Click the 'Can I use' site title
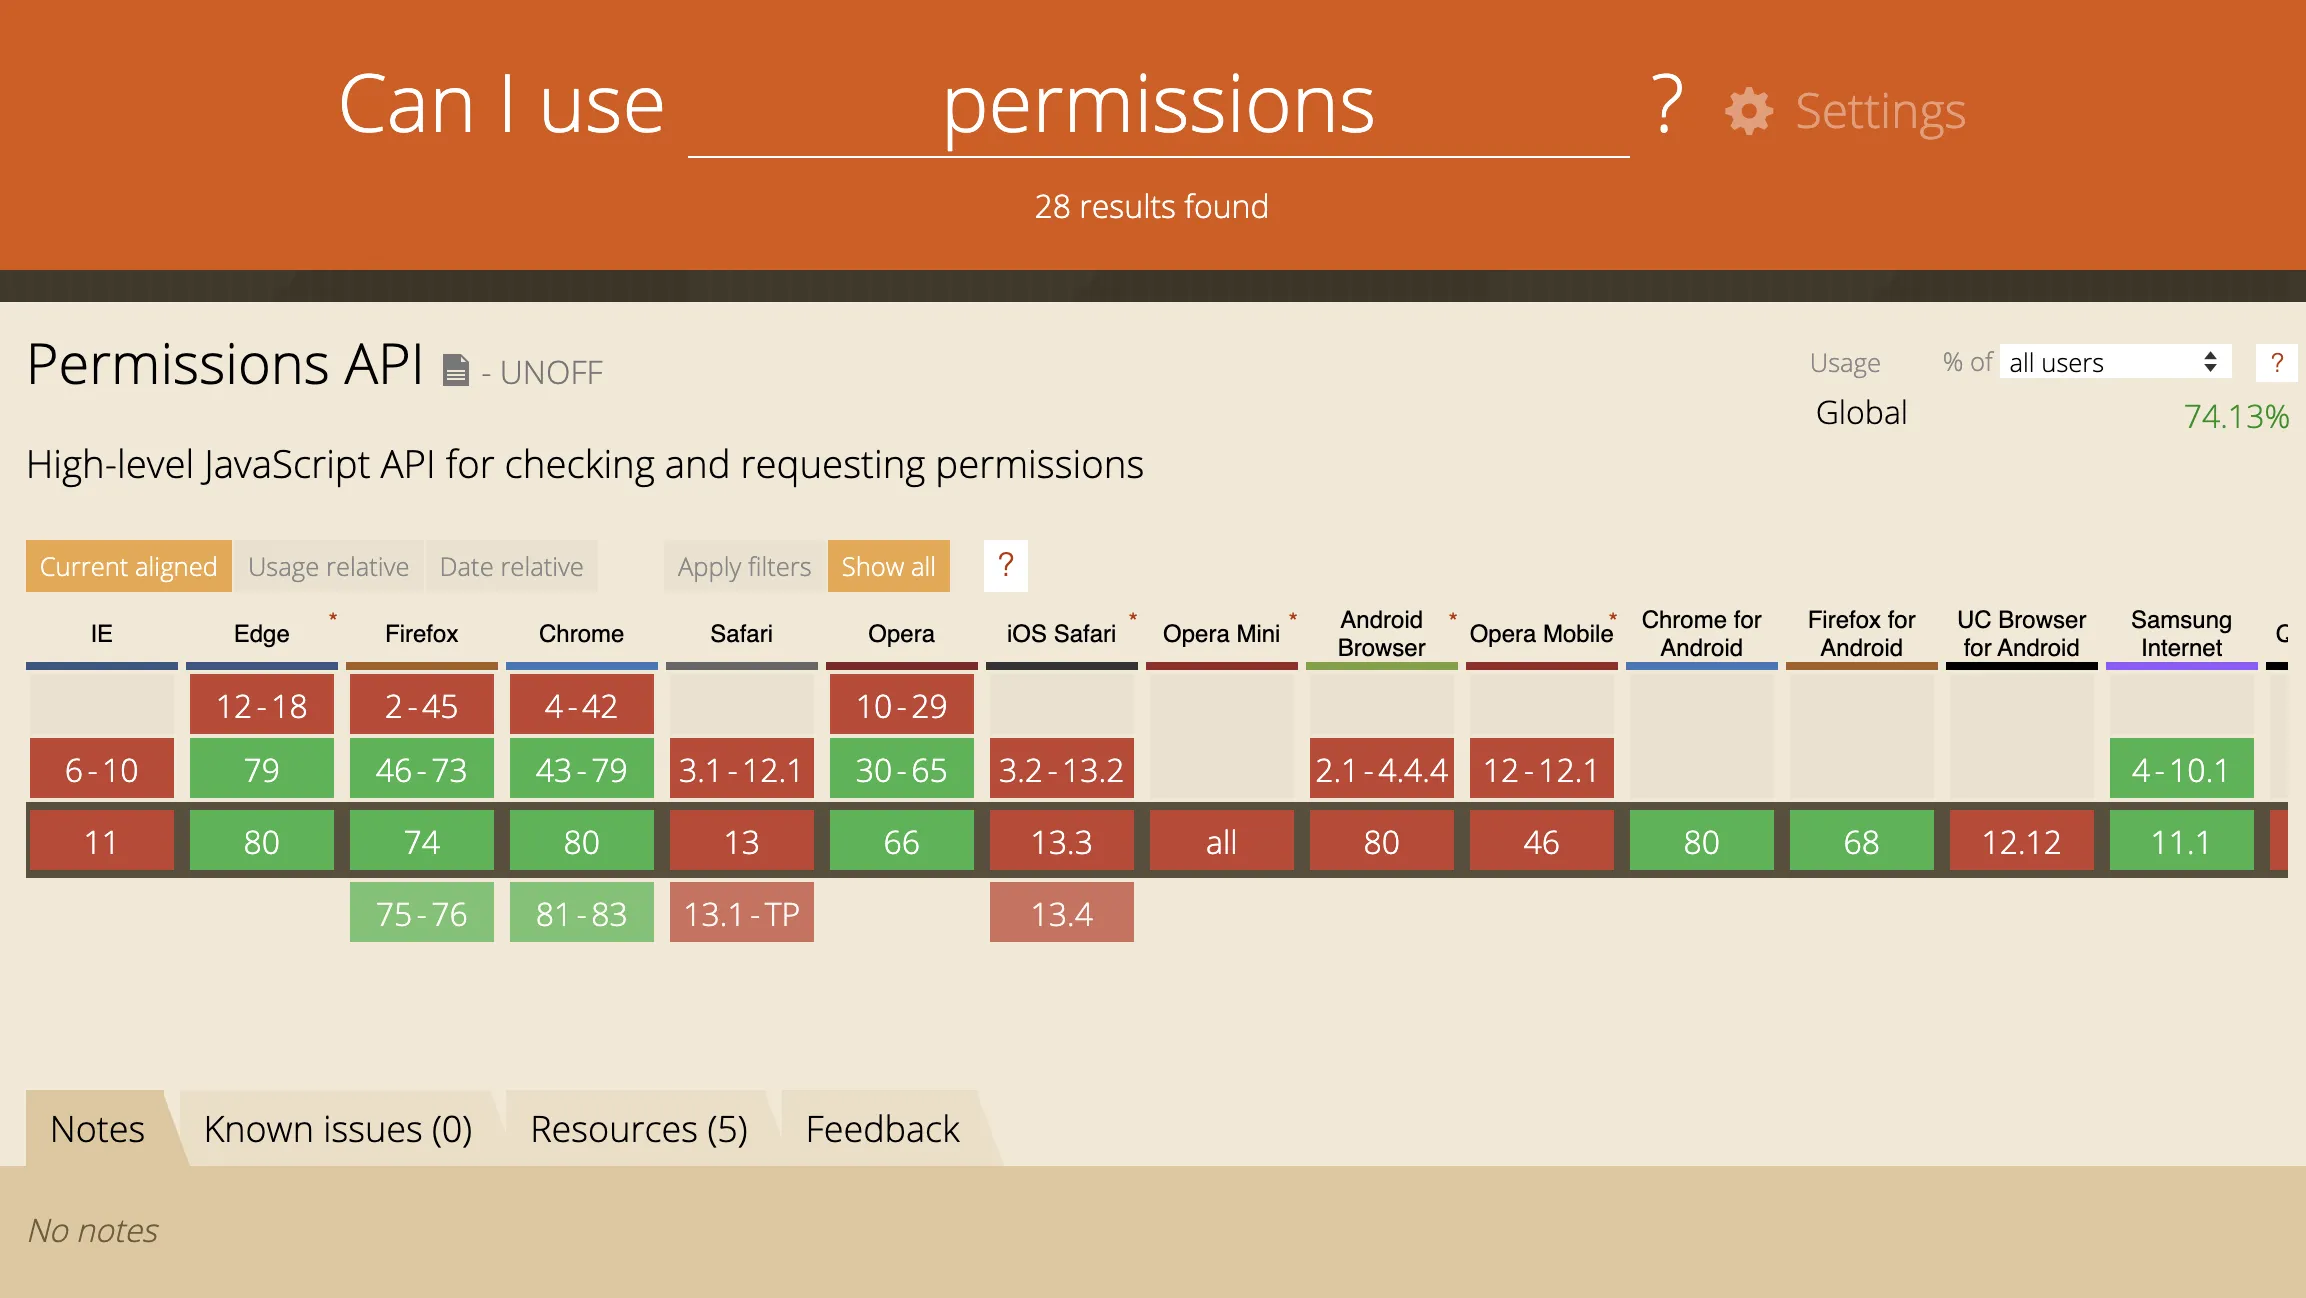 (501, 104)
